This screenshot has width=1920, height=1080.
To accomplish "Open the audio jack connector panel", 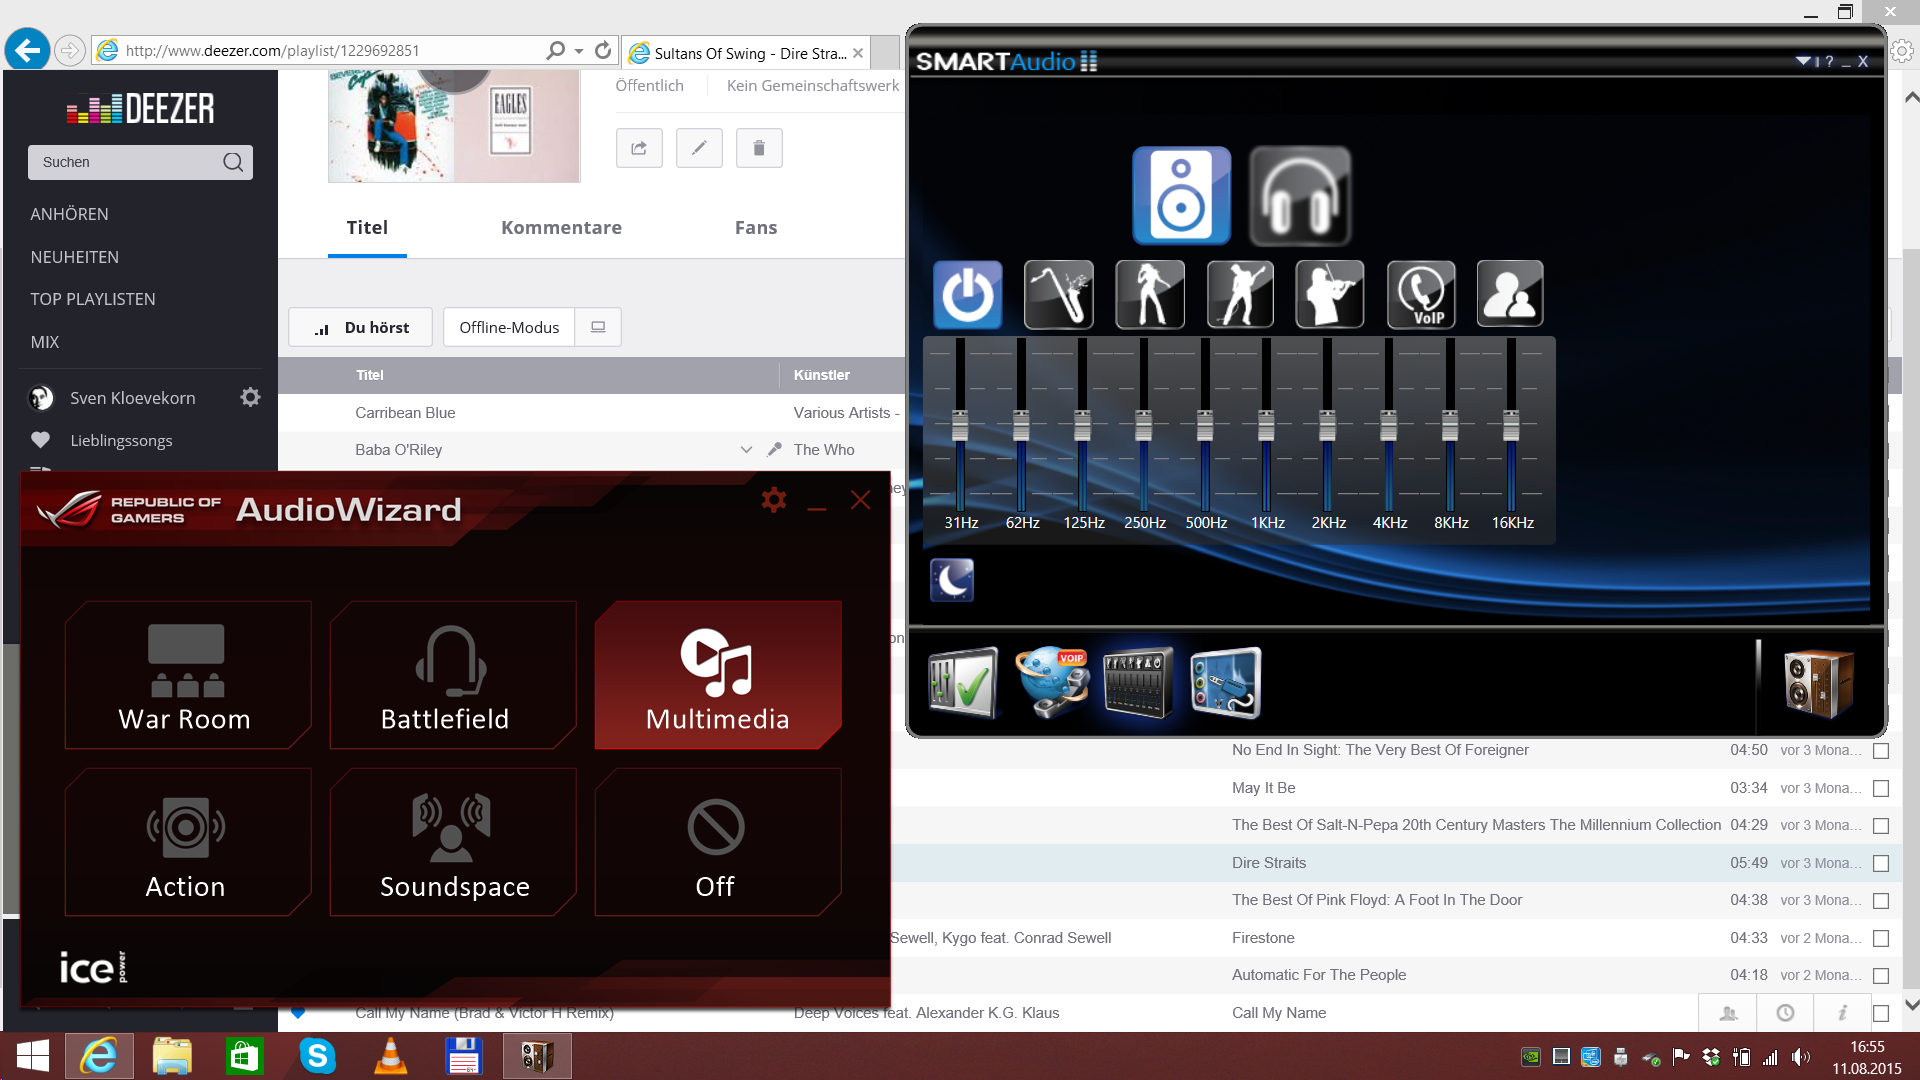I will coord(1226,683).
